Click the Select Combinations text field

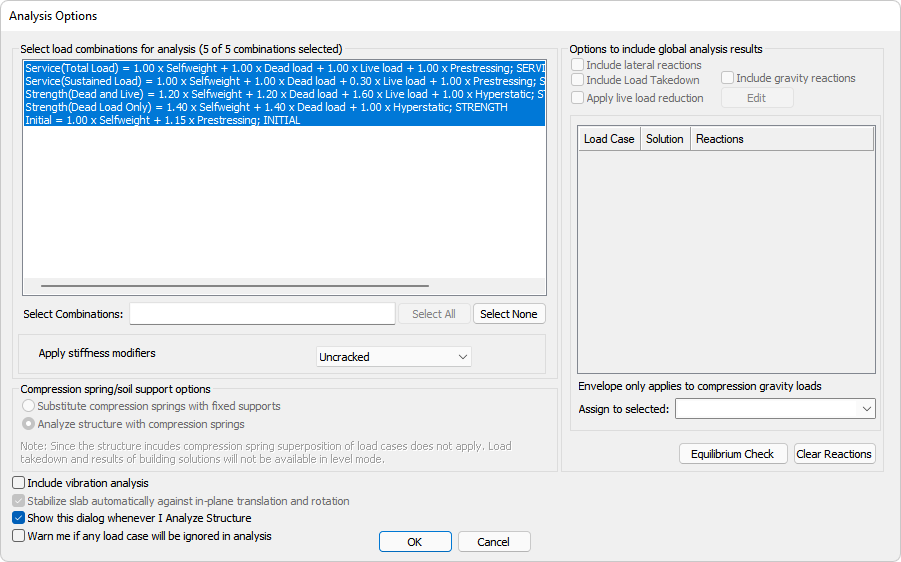262,314
